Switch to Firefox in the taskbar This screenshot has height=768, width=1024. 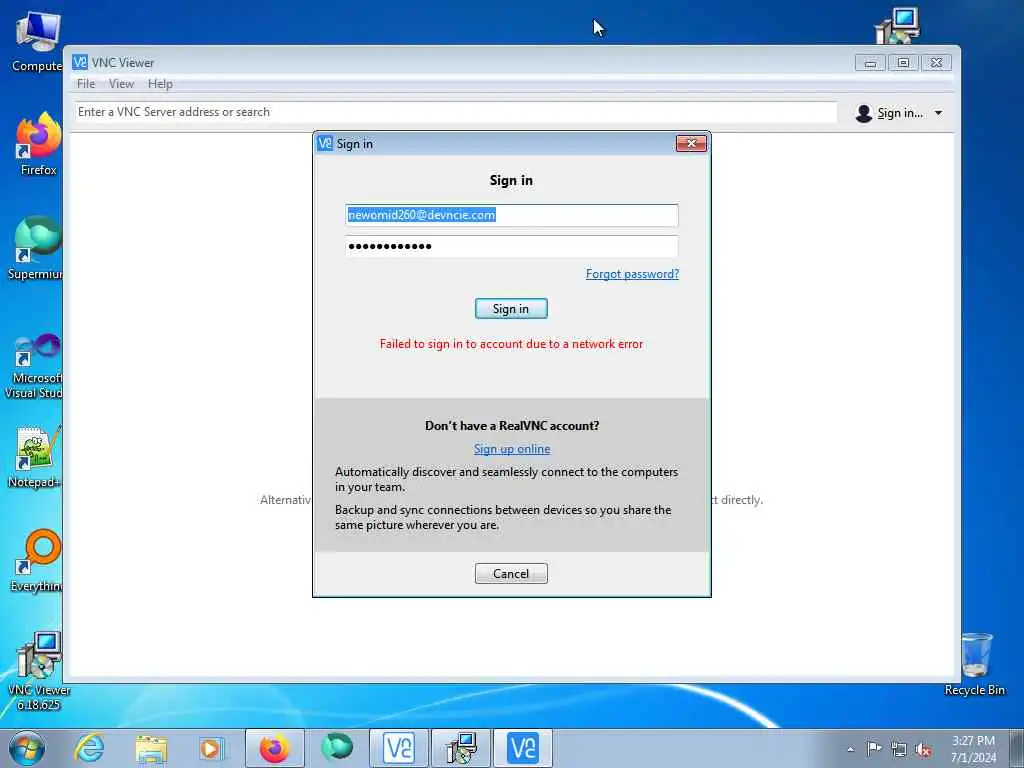(274, 748)
